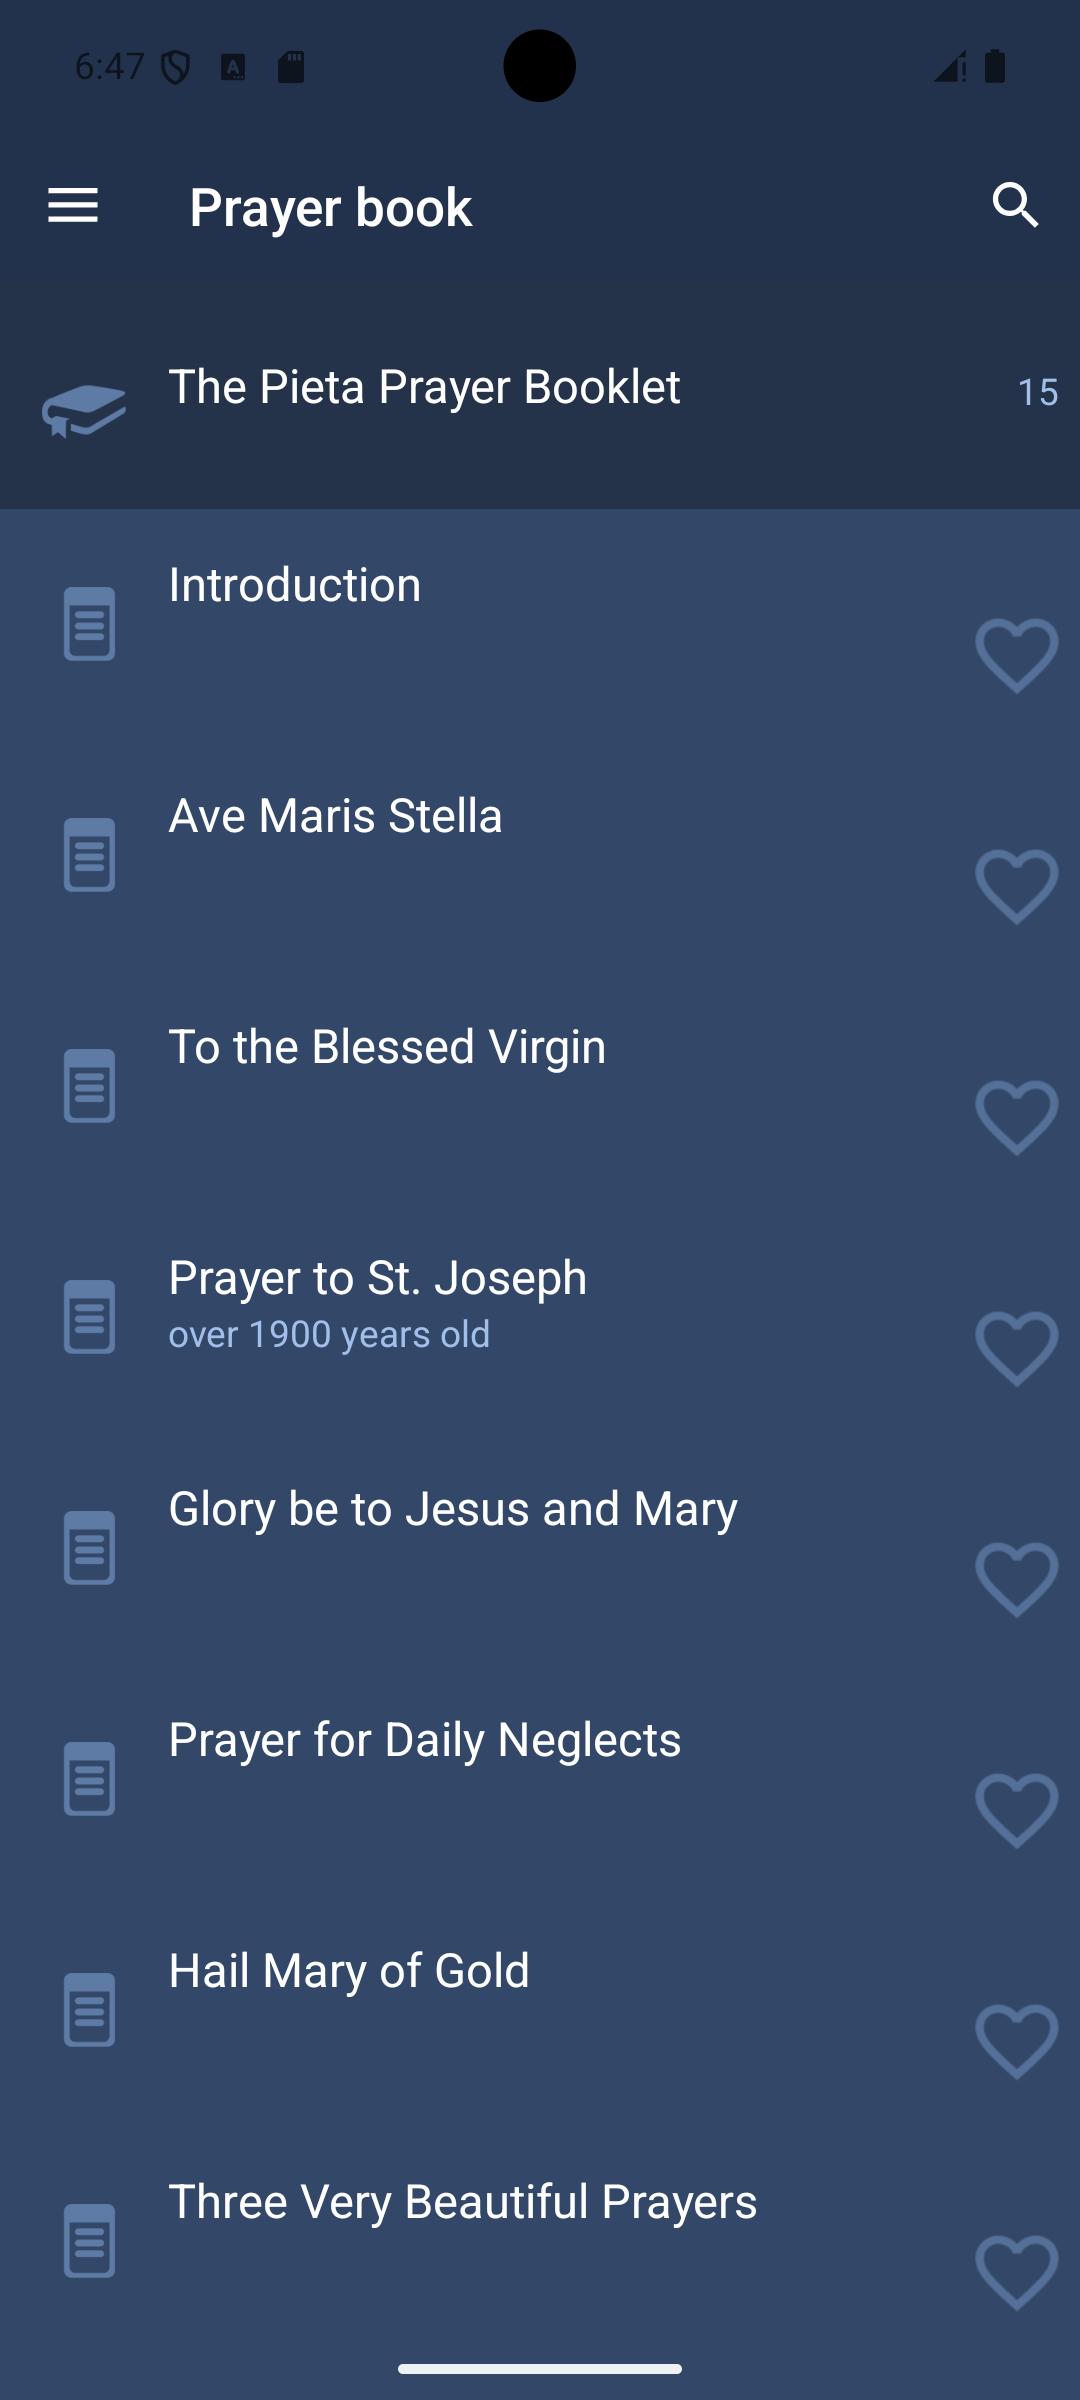Screen dimensions: 1080x2400
Task: Tap the search magnifier icon
Action: 1015,206
